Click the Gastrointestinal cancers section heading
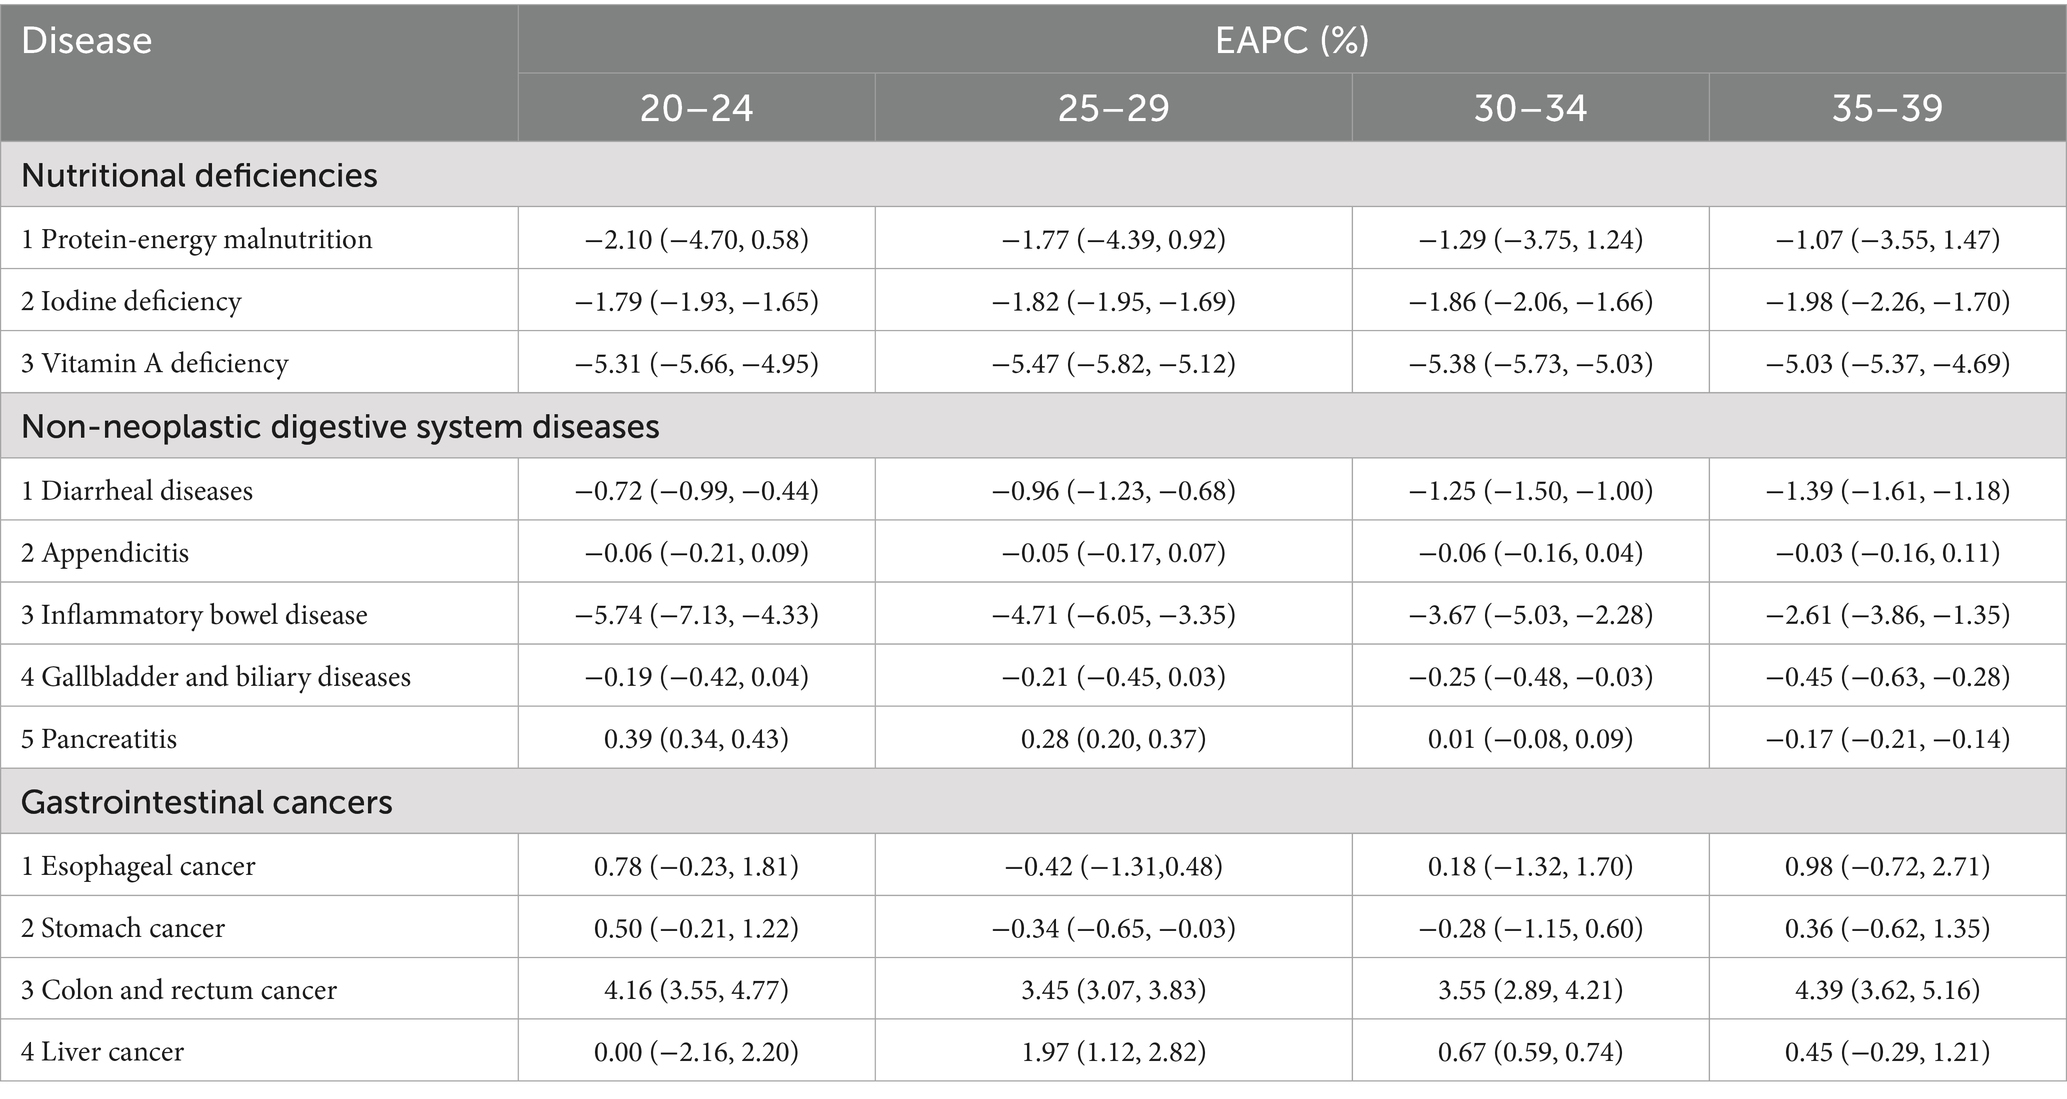Image resolution: width=2067 pixels, height=1099 pixels. pos(207,802)
